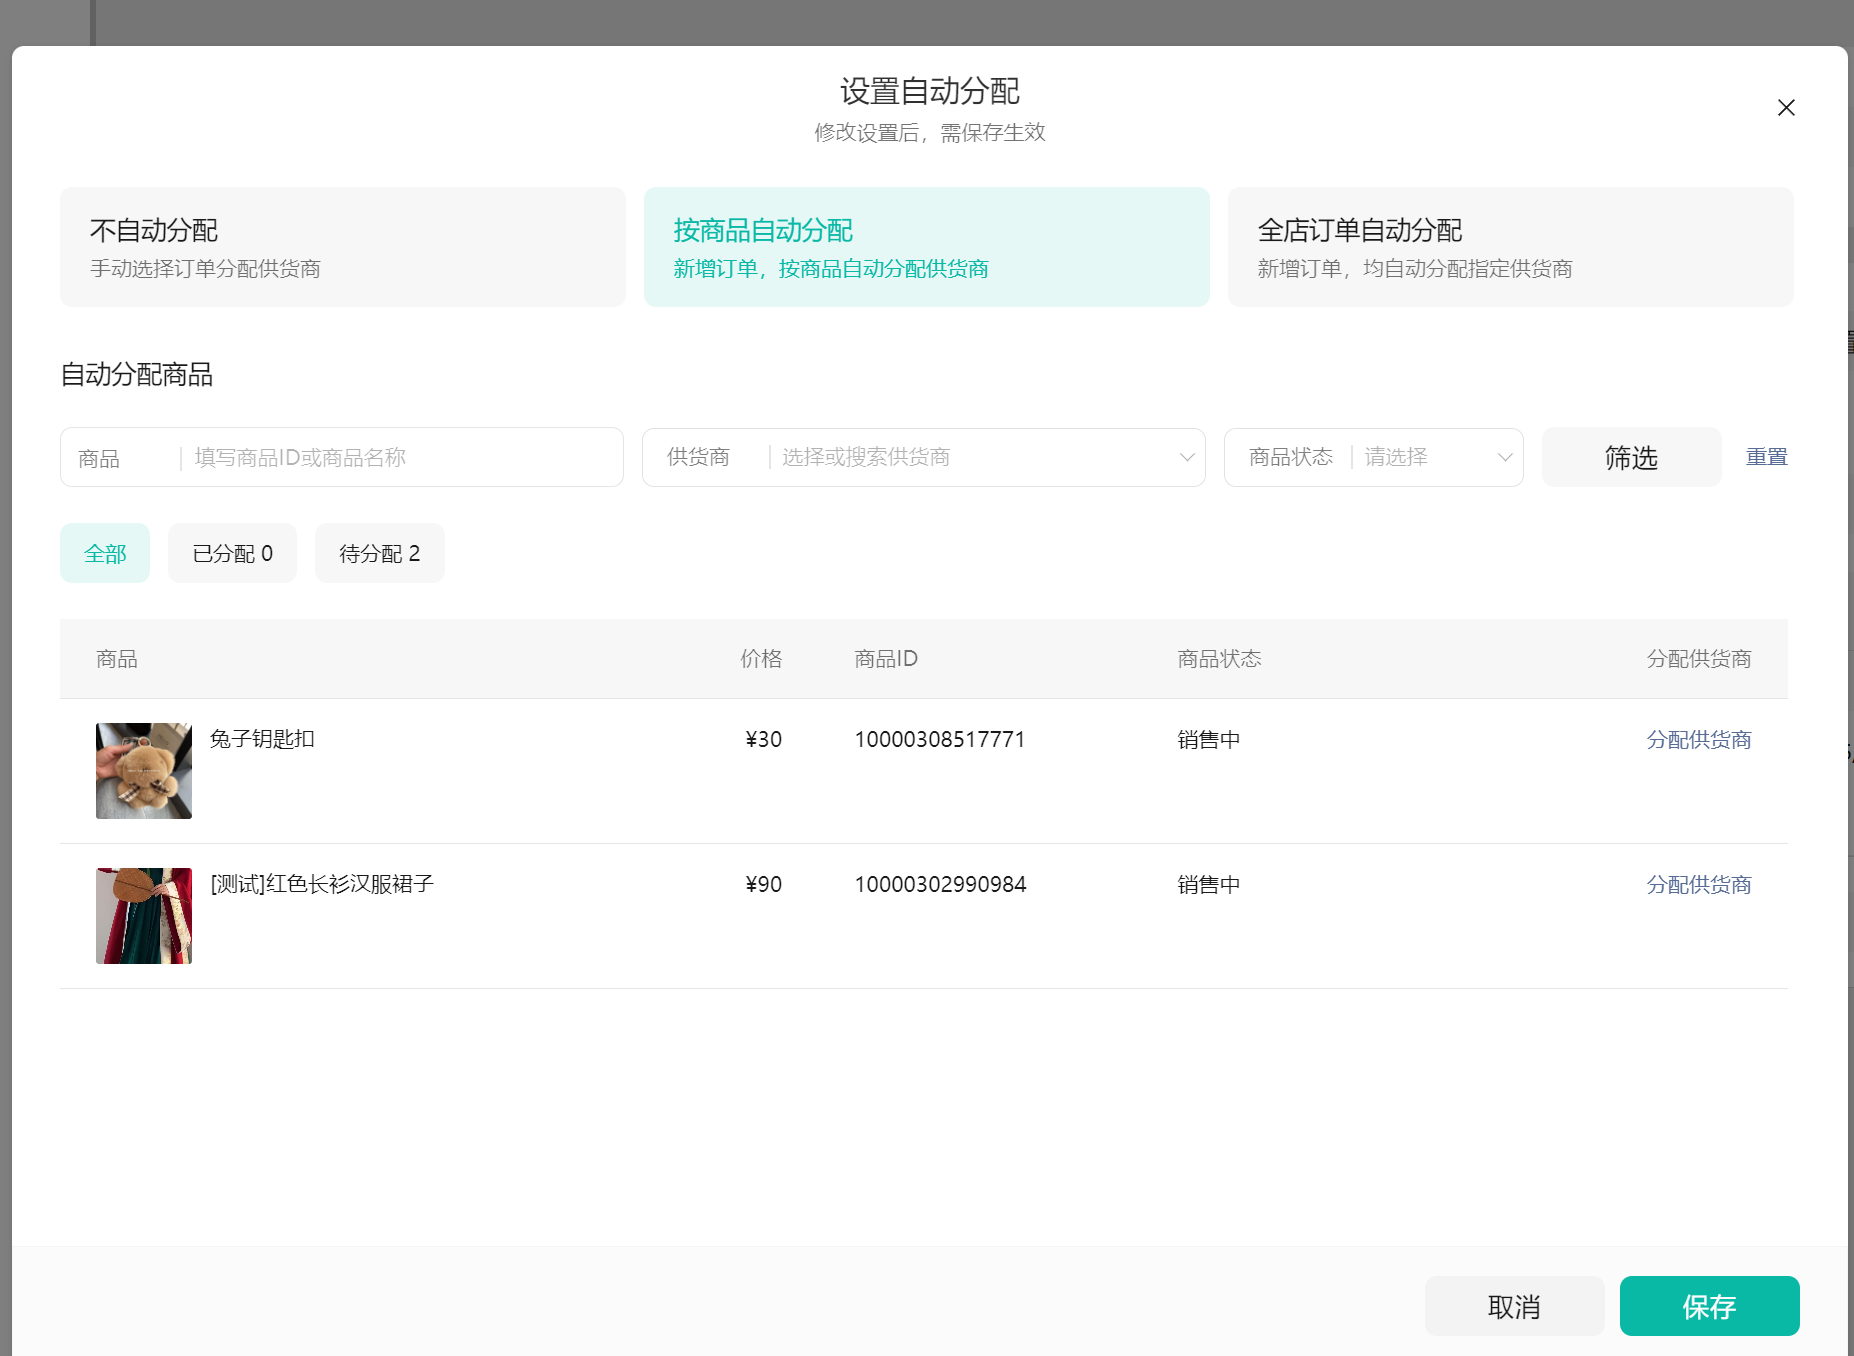The image size is (1854, 1356).
Task: Close the 设置自动分配 dialog with X
Action: pos(1786,108)
